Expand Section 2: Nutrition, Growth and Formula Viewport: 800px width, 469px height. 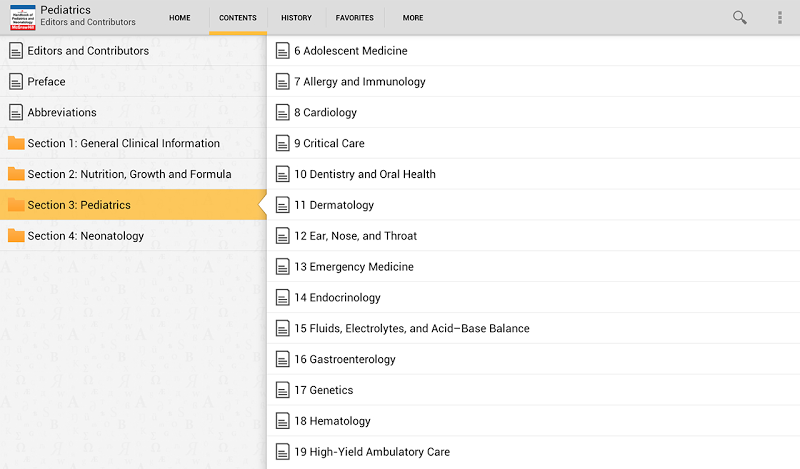coord(129,175)
